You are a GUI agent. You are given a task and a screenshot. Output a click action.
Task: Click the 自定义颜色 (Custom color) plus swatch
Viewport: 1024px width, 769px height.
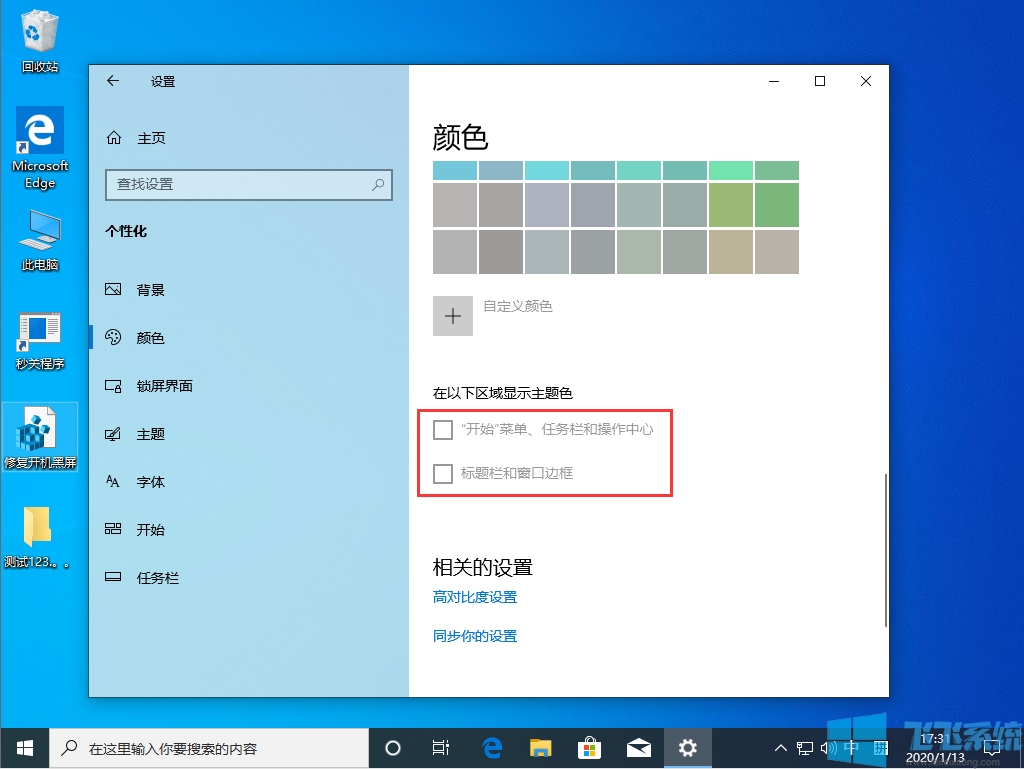452,315
